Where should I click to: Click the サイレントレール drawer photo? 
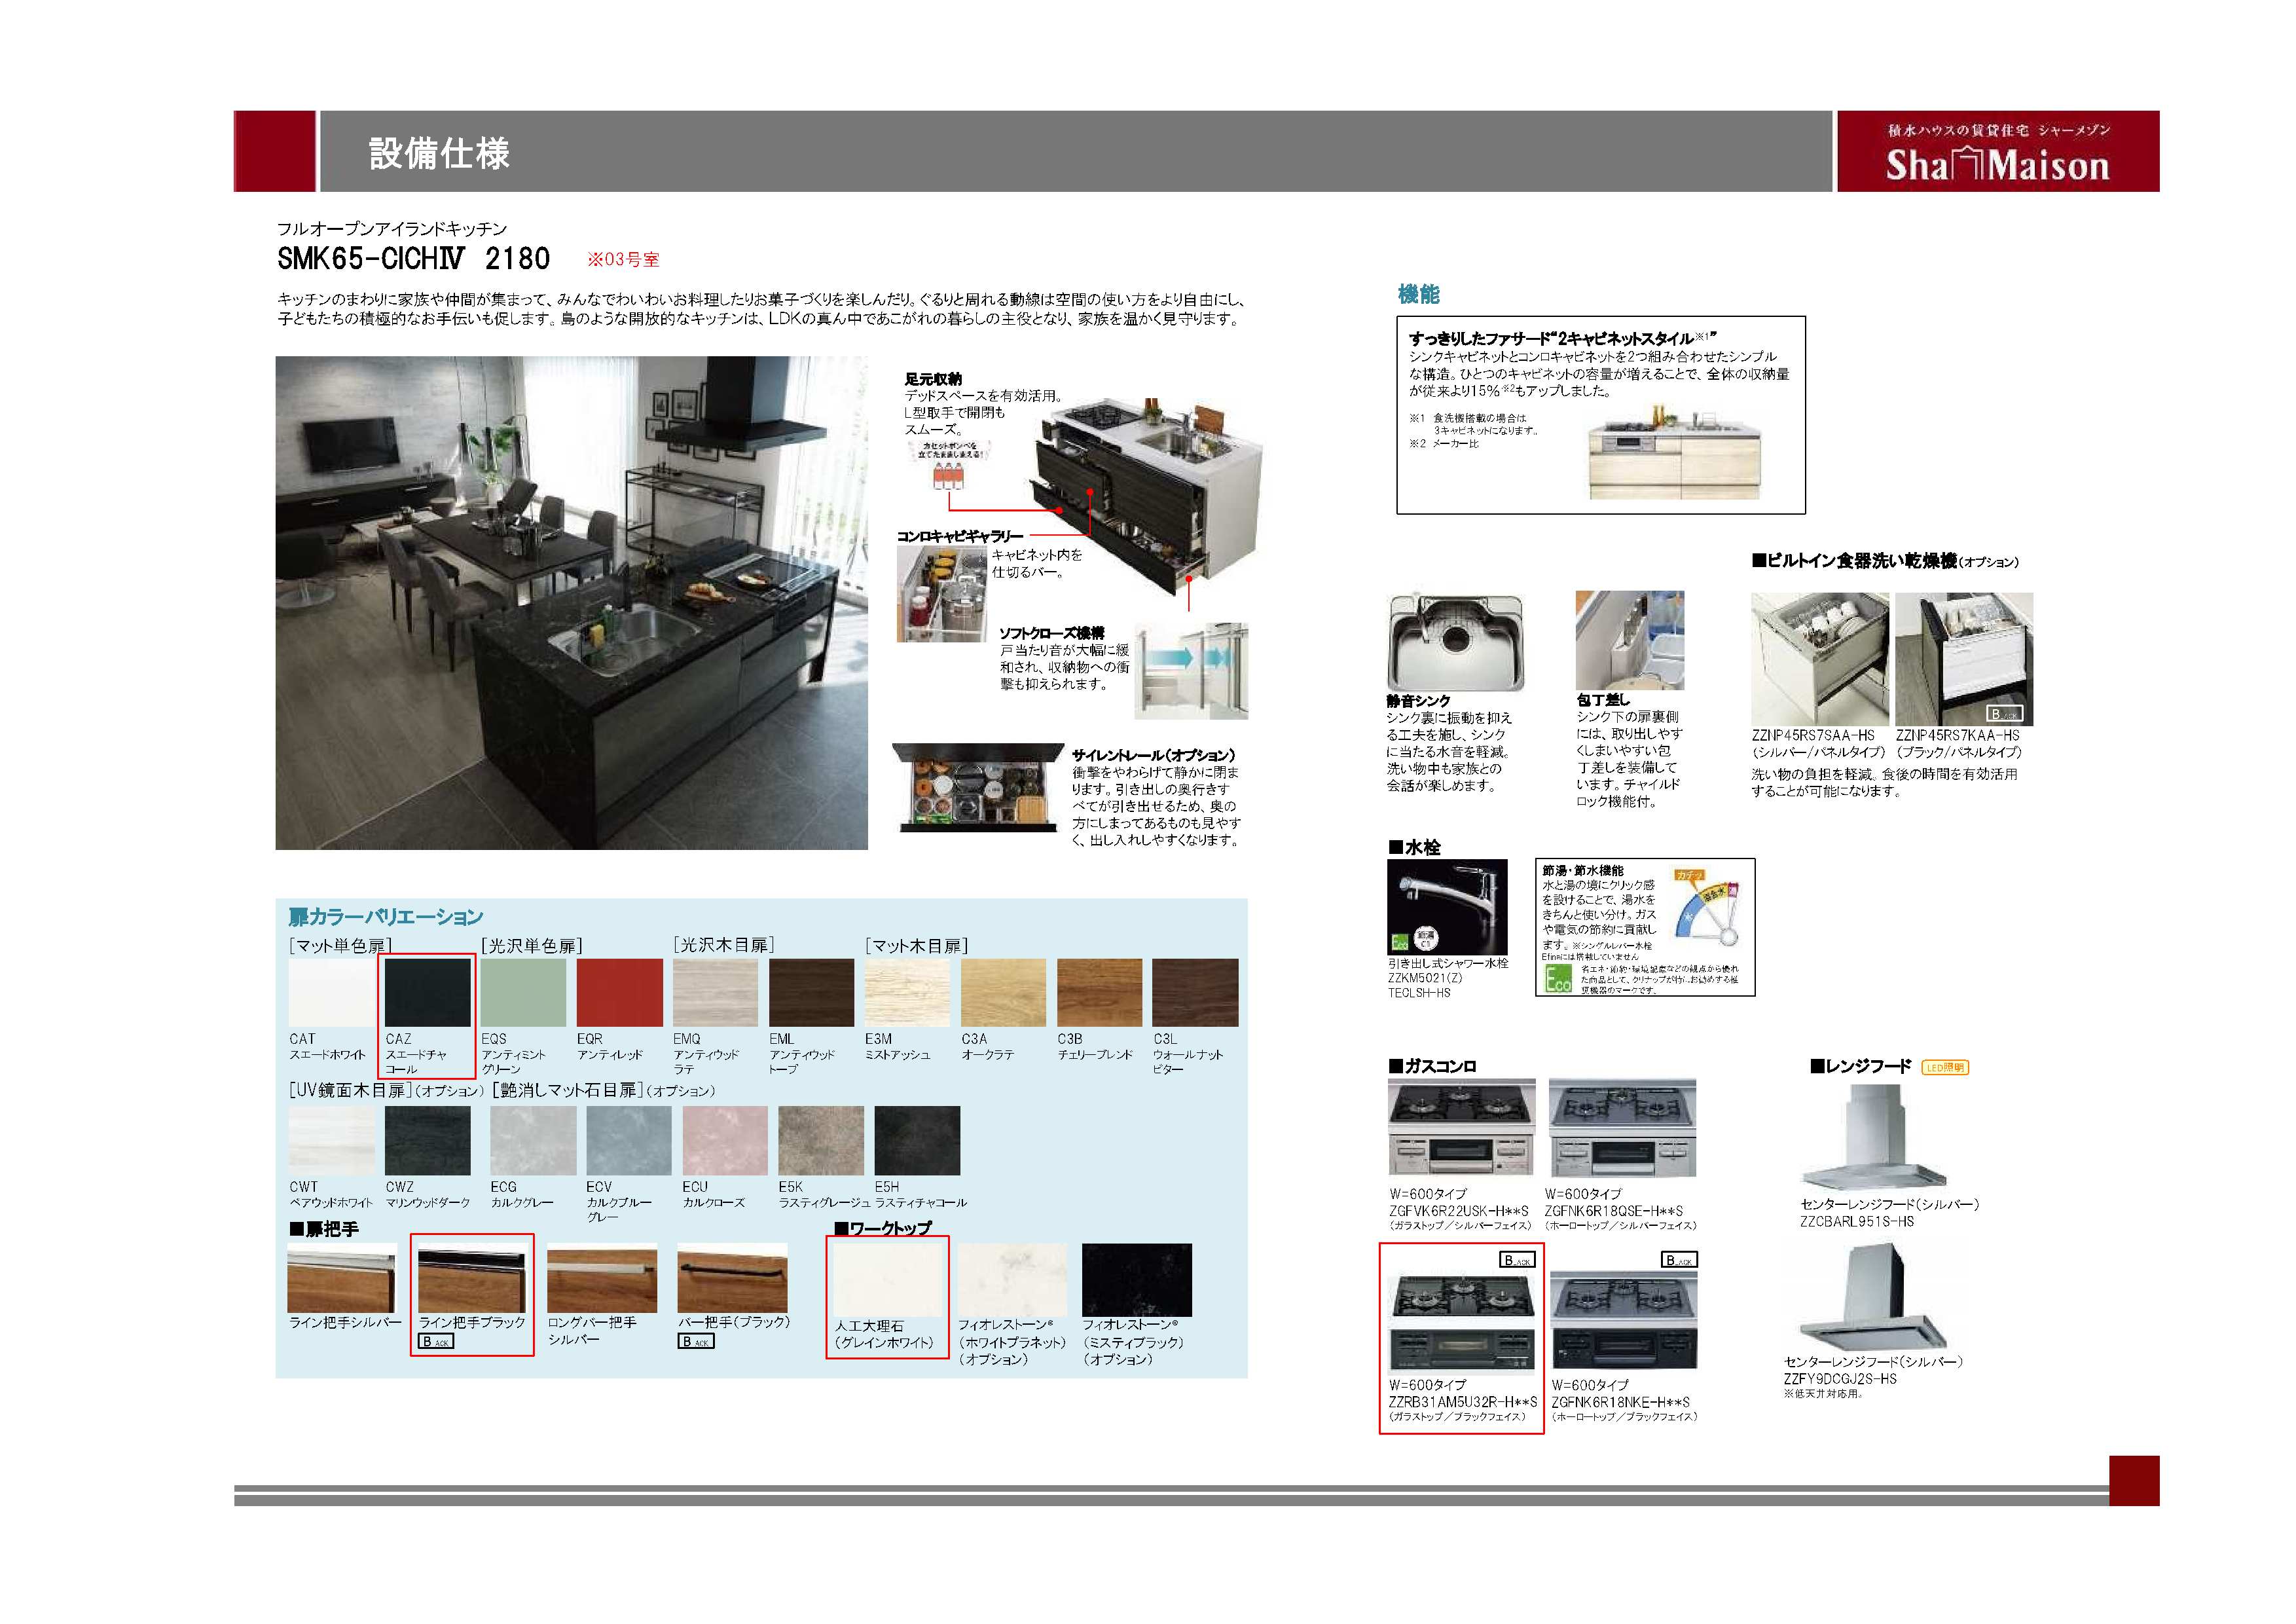[977, 788]
